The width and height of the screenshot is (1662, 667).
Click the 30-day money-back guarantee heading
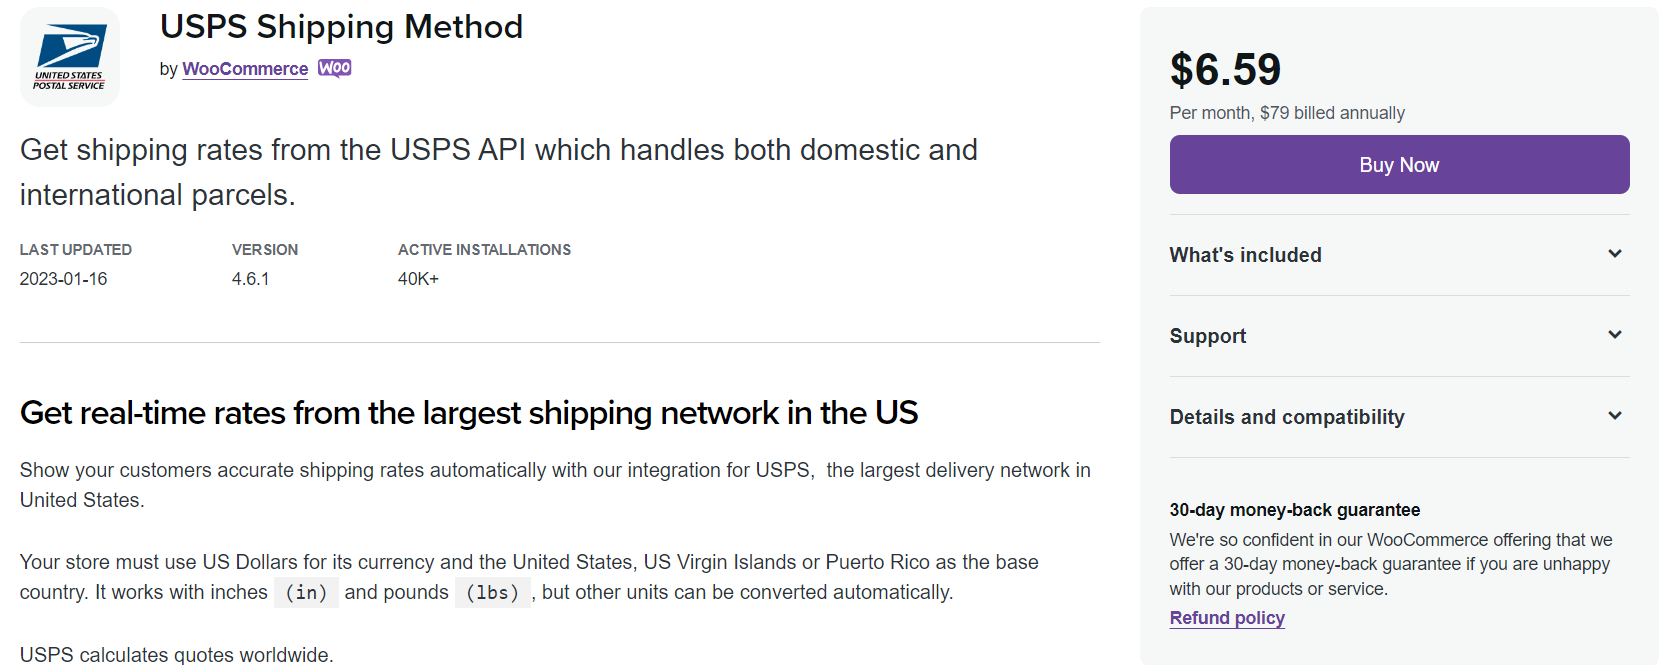click(x=1295, y=509)
